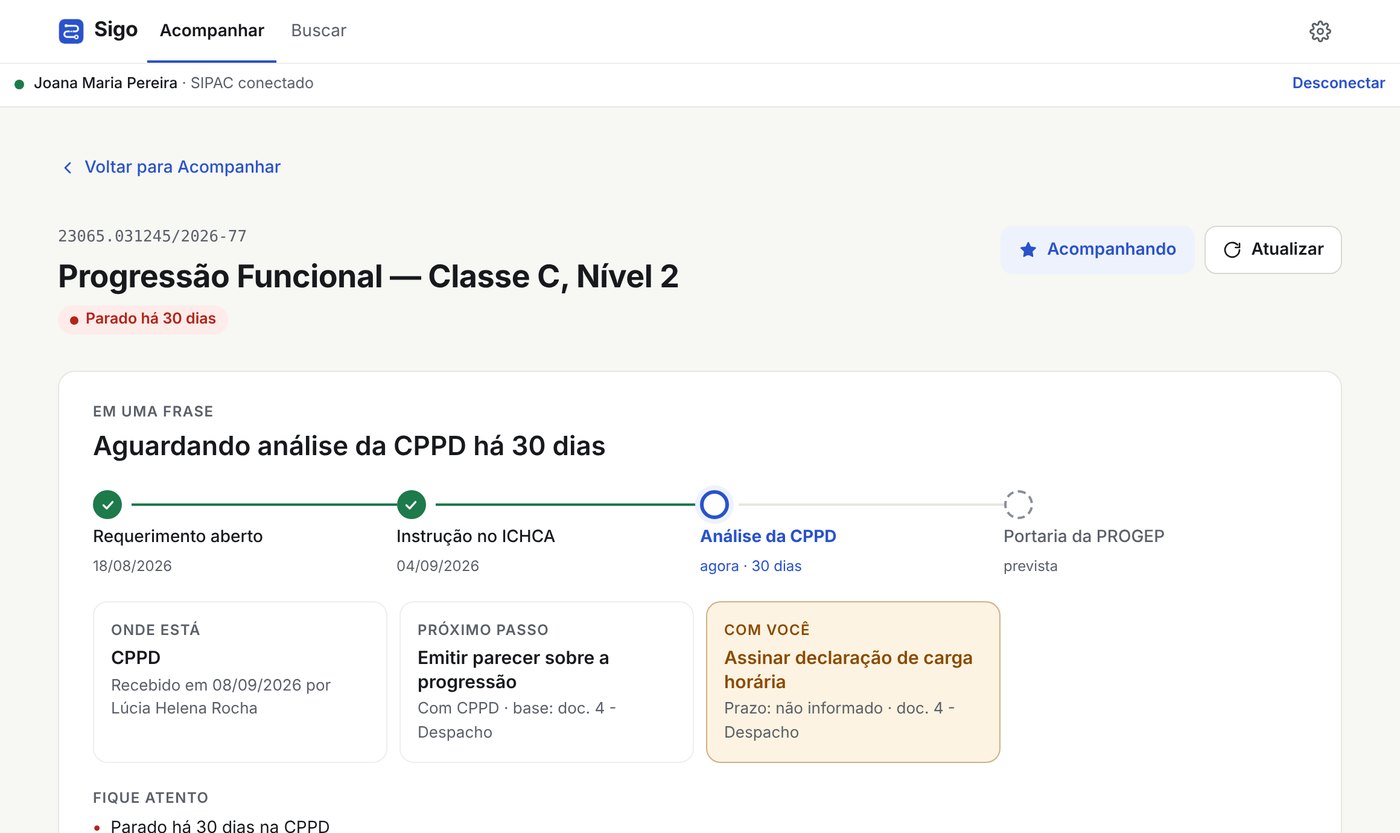1400x833 pixels.
Task: Click the Joana Maria Pereira user name
Action: coord(105,83)
